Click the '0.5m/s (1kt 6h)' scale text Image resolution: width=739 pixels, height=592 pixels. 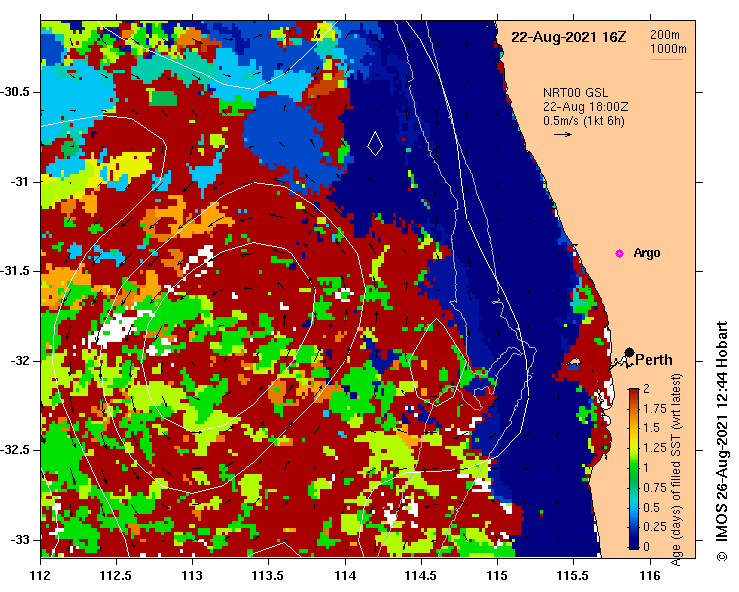[x=583, y=121]
